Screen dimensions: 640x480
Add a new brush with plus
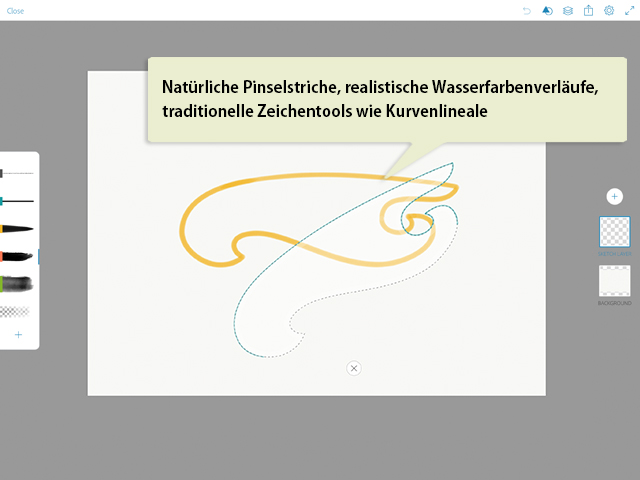pyautogui.click(x=17, y=335)
